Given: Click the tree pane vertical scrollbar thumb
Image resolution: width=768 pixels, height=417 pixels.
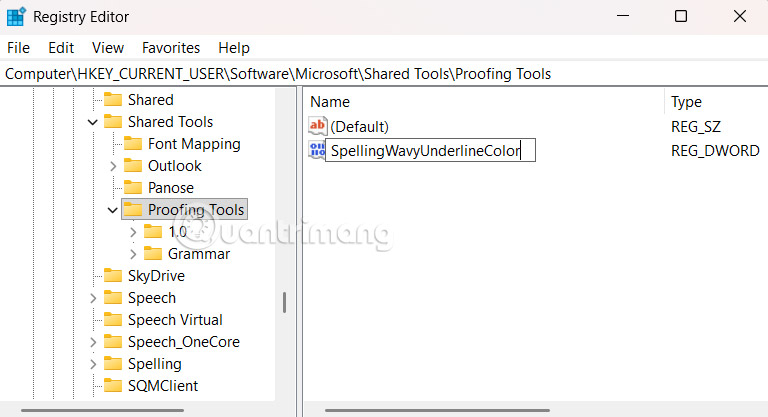Looking at the screenshot, I should click(284, 302).
